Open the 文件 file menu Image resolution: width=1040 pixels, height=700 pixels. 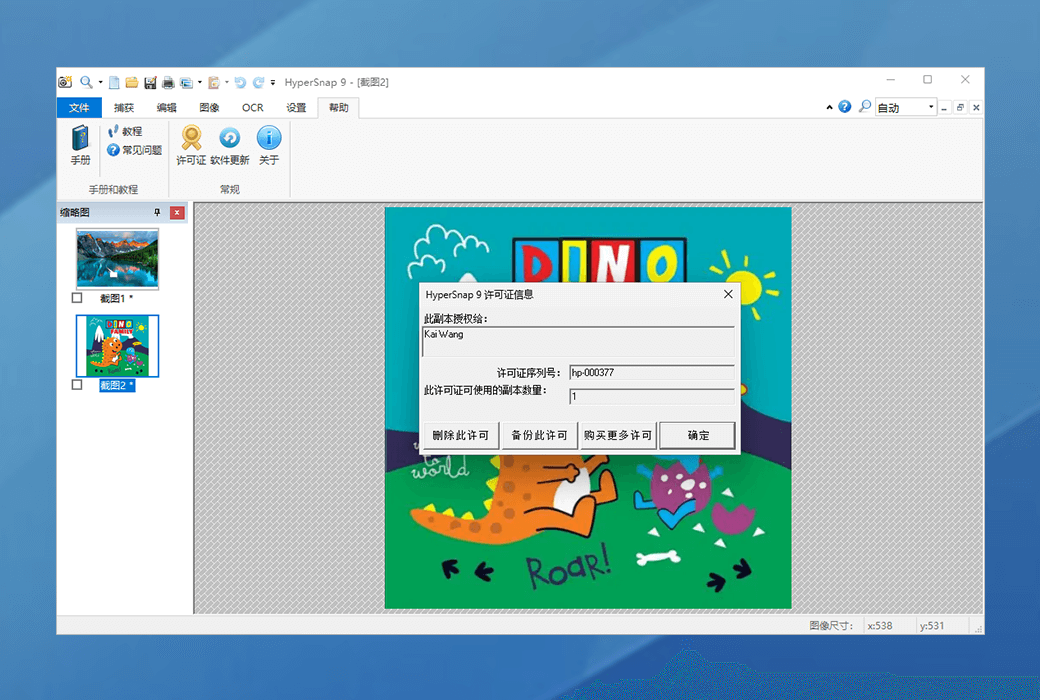79,108
